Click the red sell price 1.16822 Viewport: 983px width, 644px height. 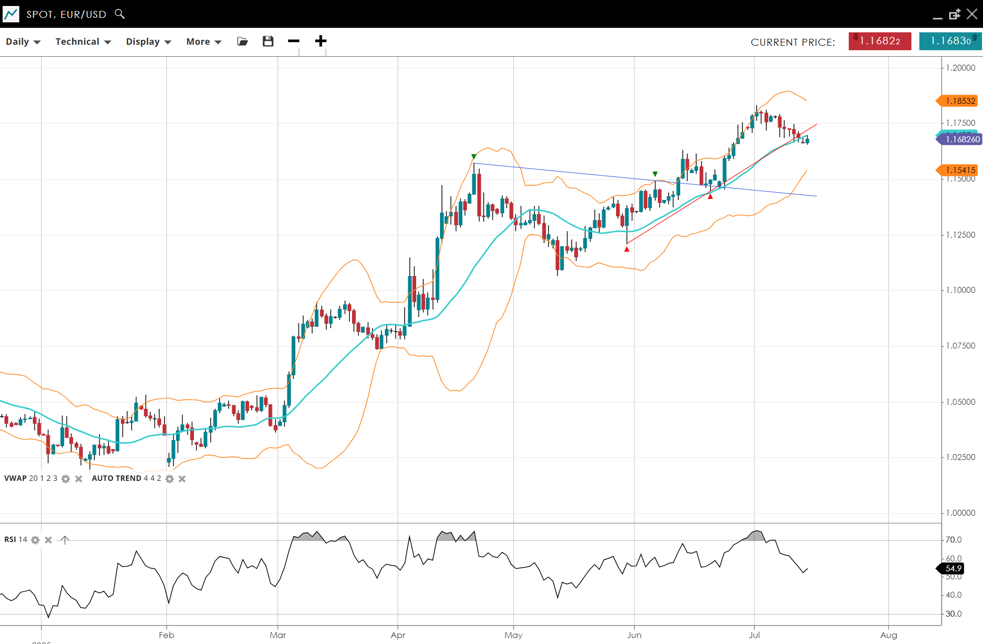(879, 41)
